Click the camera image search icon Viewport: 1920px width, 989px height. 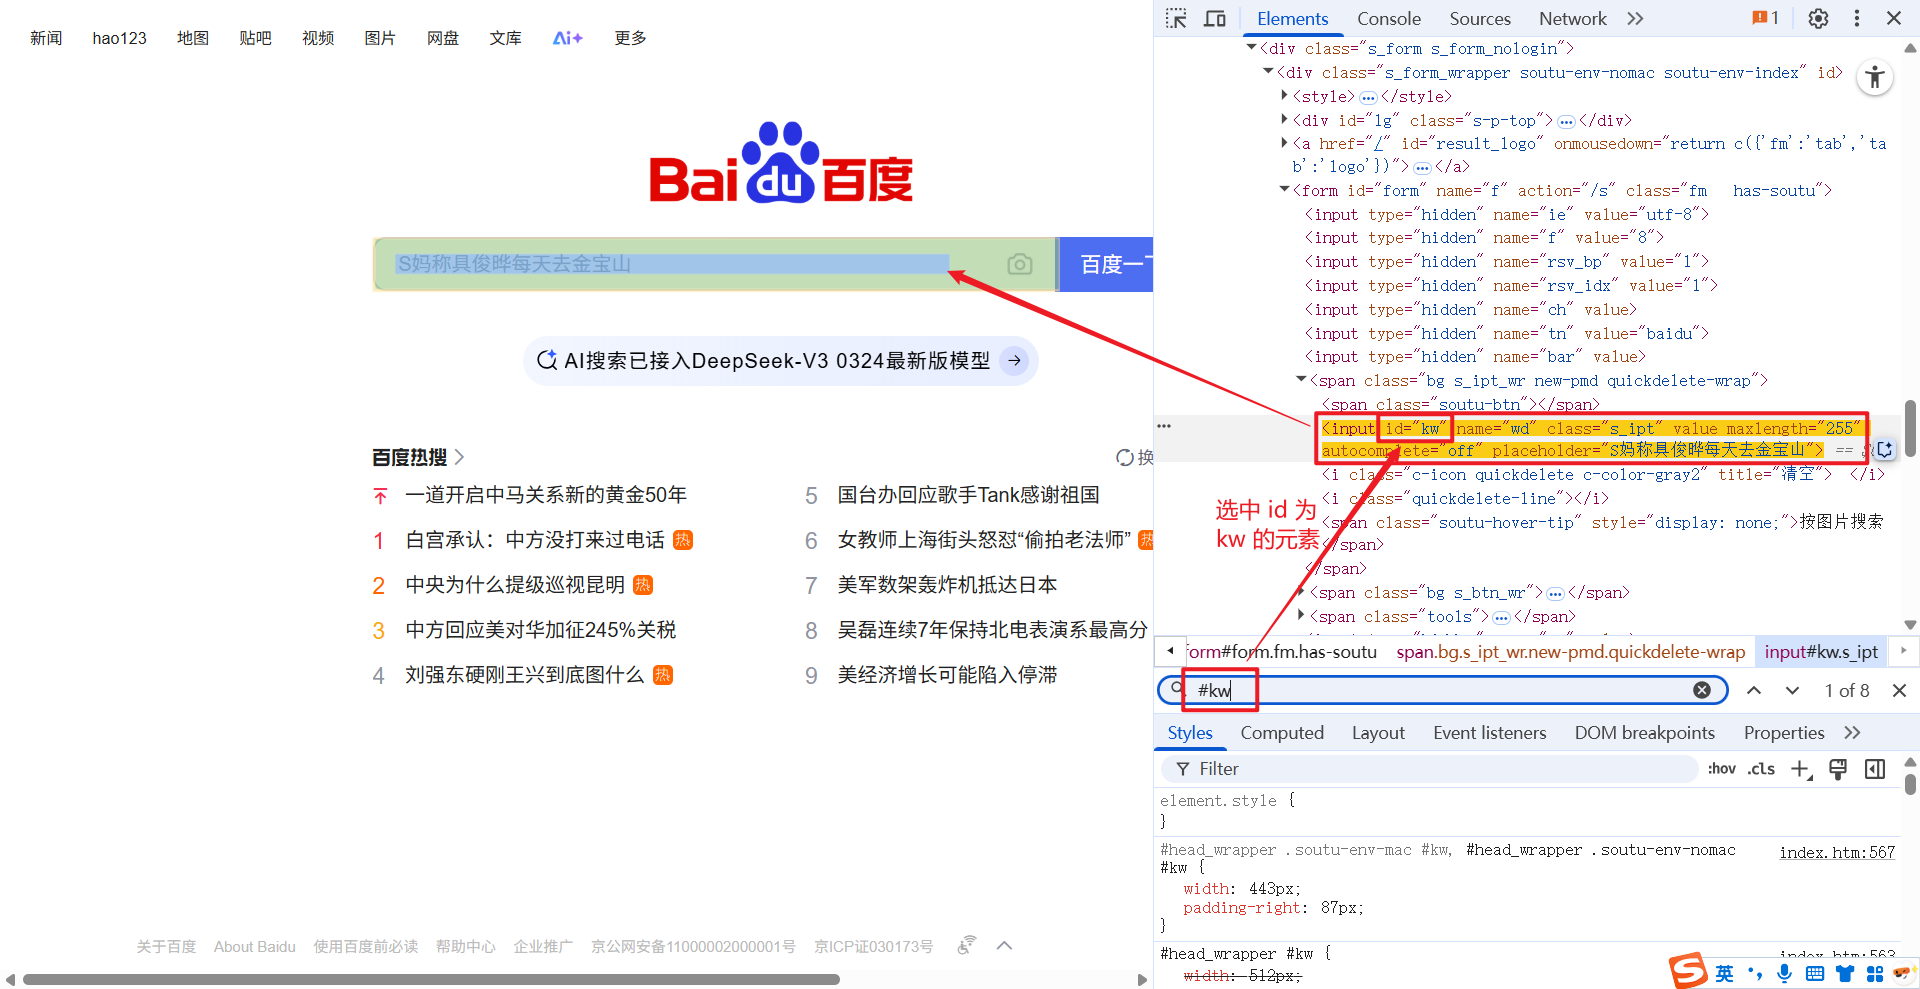coord(1019,264)
